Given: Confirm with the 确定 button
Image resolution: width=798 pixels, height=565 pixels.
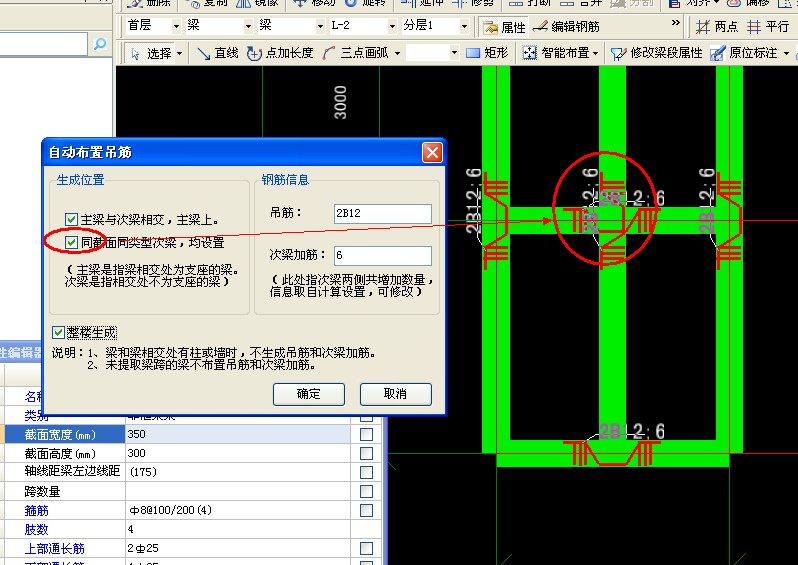Looking at the screenshot, I should click(x=308, y=394).
